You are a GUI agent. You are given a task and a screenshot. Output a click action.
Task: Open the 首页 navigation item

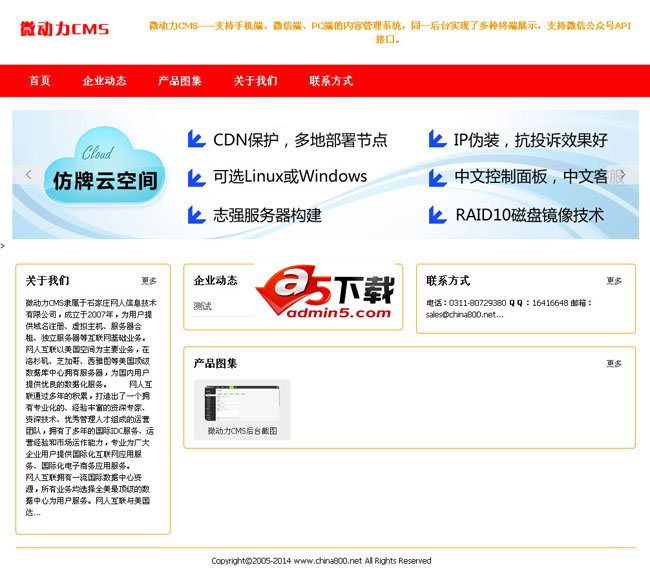40,80
